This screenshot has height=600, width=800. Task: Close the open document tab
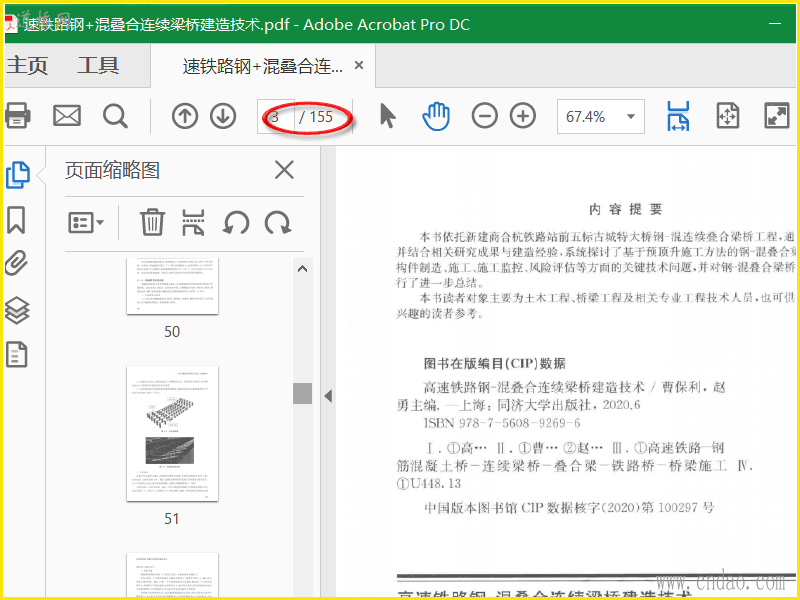pos(359,65)
